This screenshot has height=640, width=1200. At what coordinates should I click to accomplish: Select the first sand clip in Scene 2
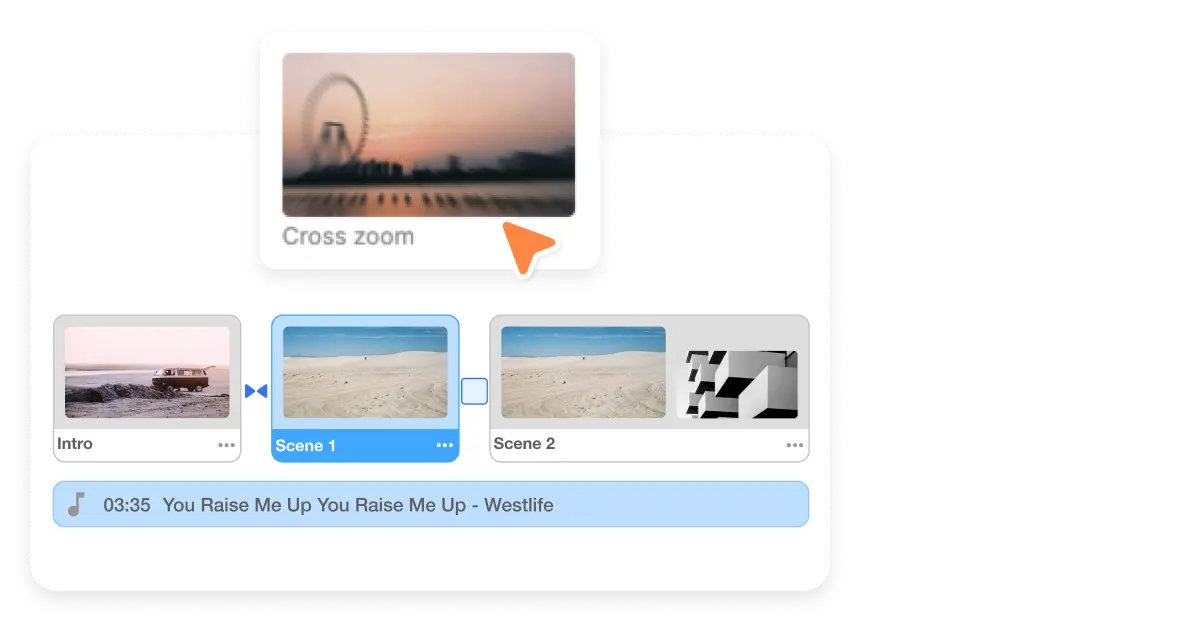pyautogui.click(x=583, y=372)
